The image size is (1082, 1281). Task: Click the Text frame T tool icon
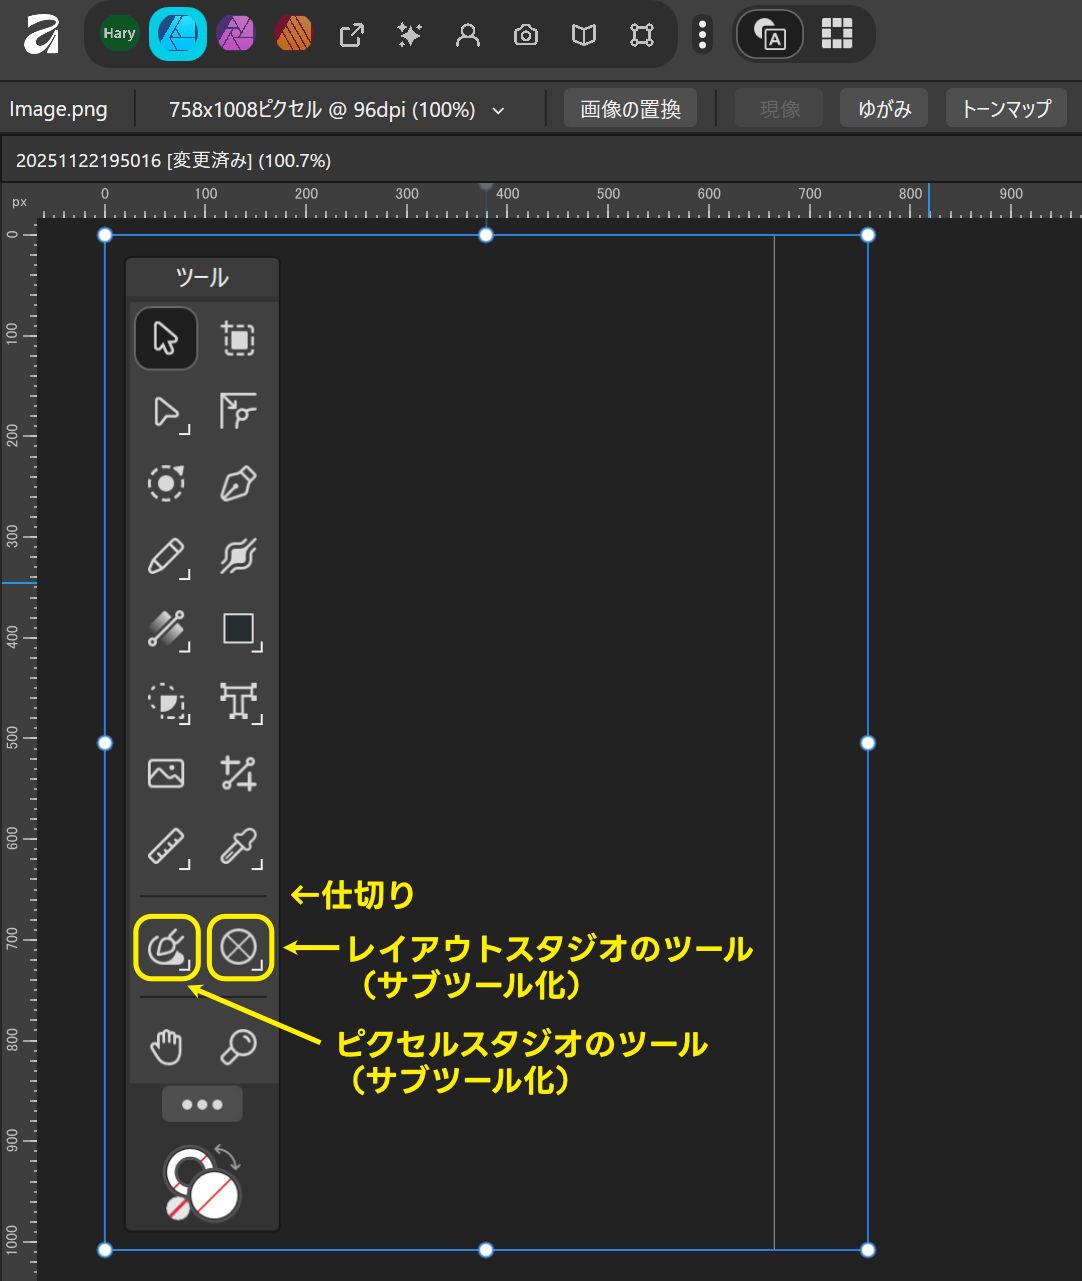tap(240, 702)
